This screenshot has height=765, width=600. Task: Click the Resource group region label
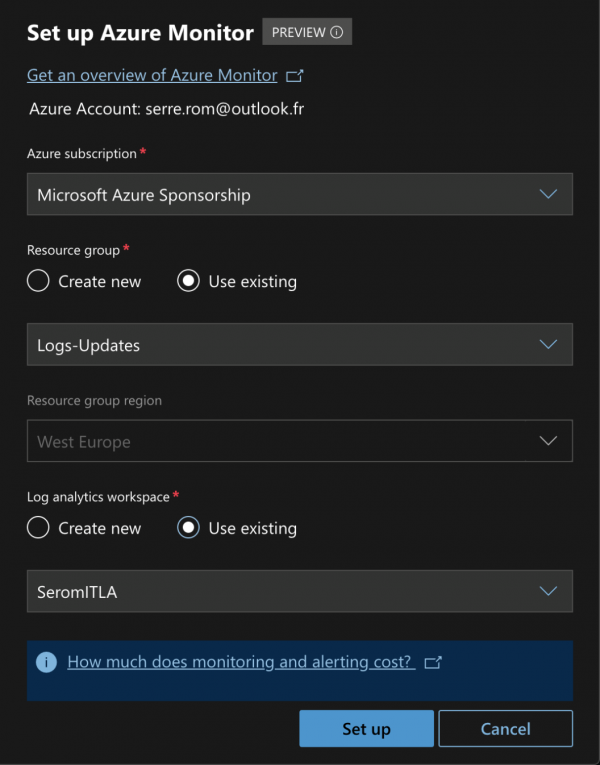tap(94, 401)
